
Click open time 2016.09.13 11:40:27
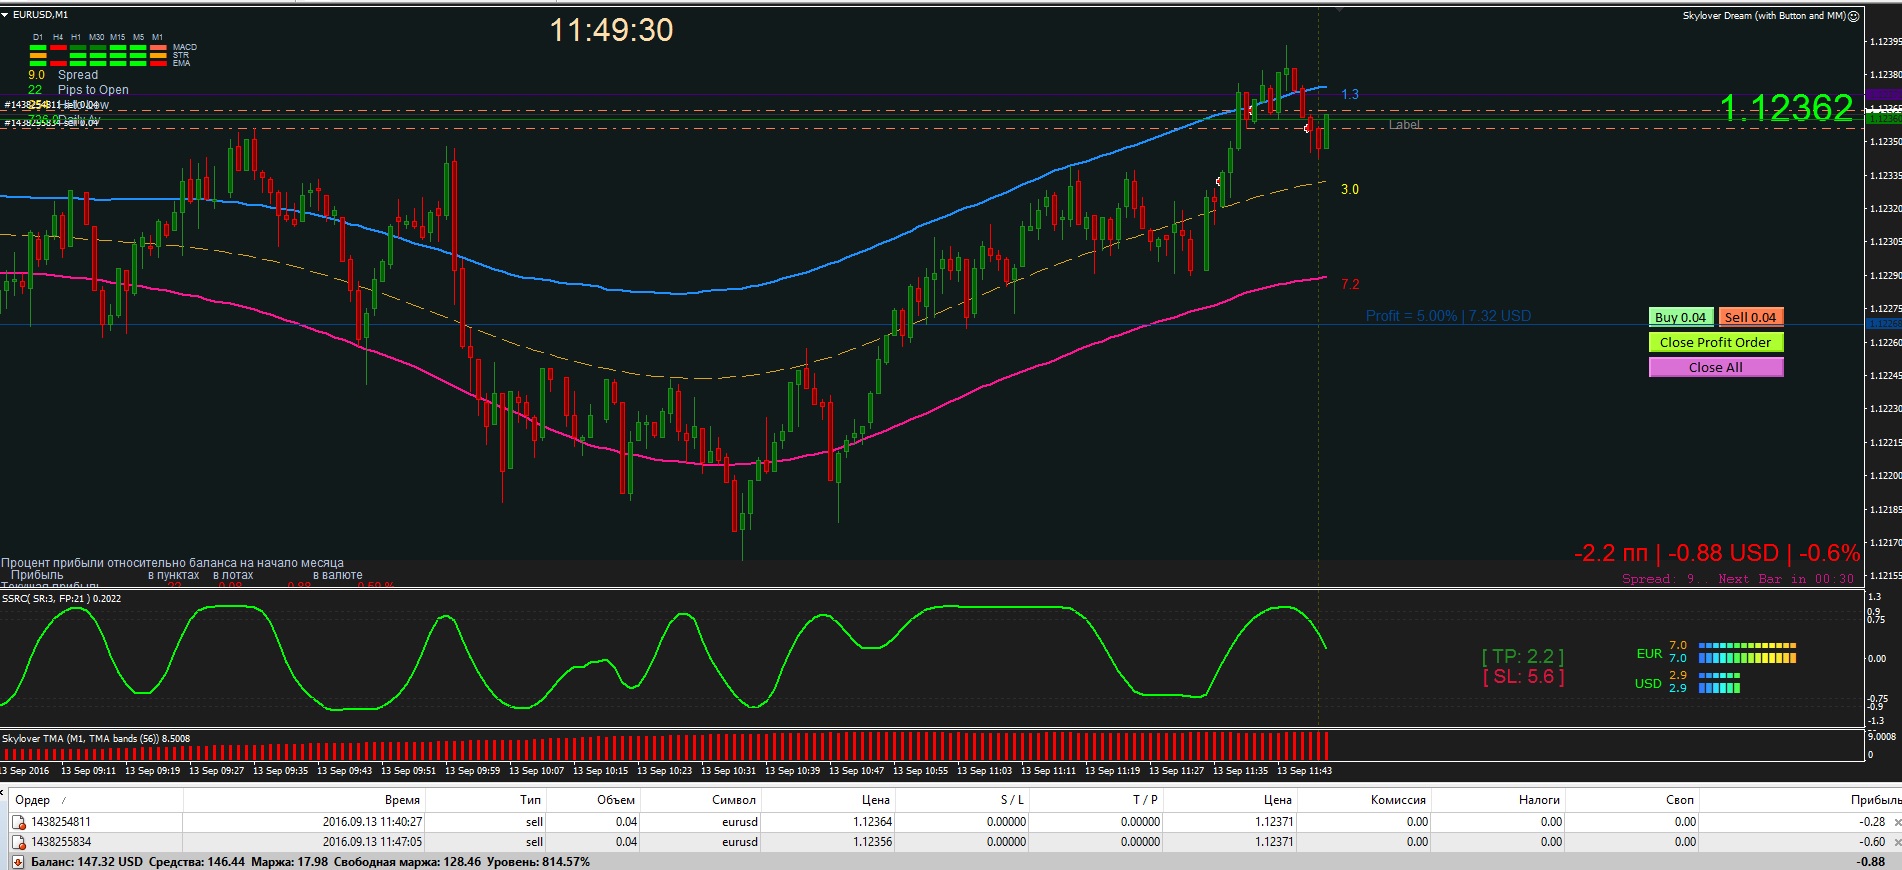point(372,822)
